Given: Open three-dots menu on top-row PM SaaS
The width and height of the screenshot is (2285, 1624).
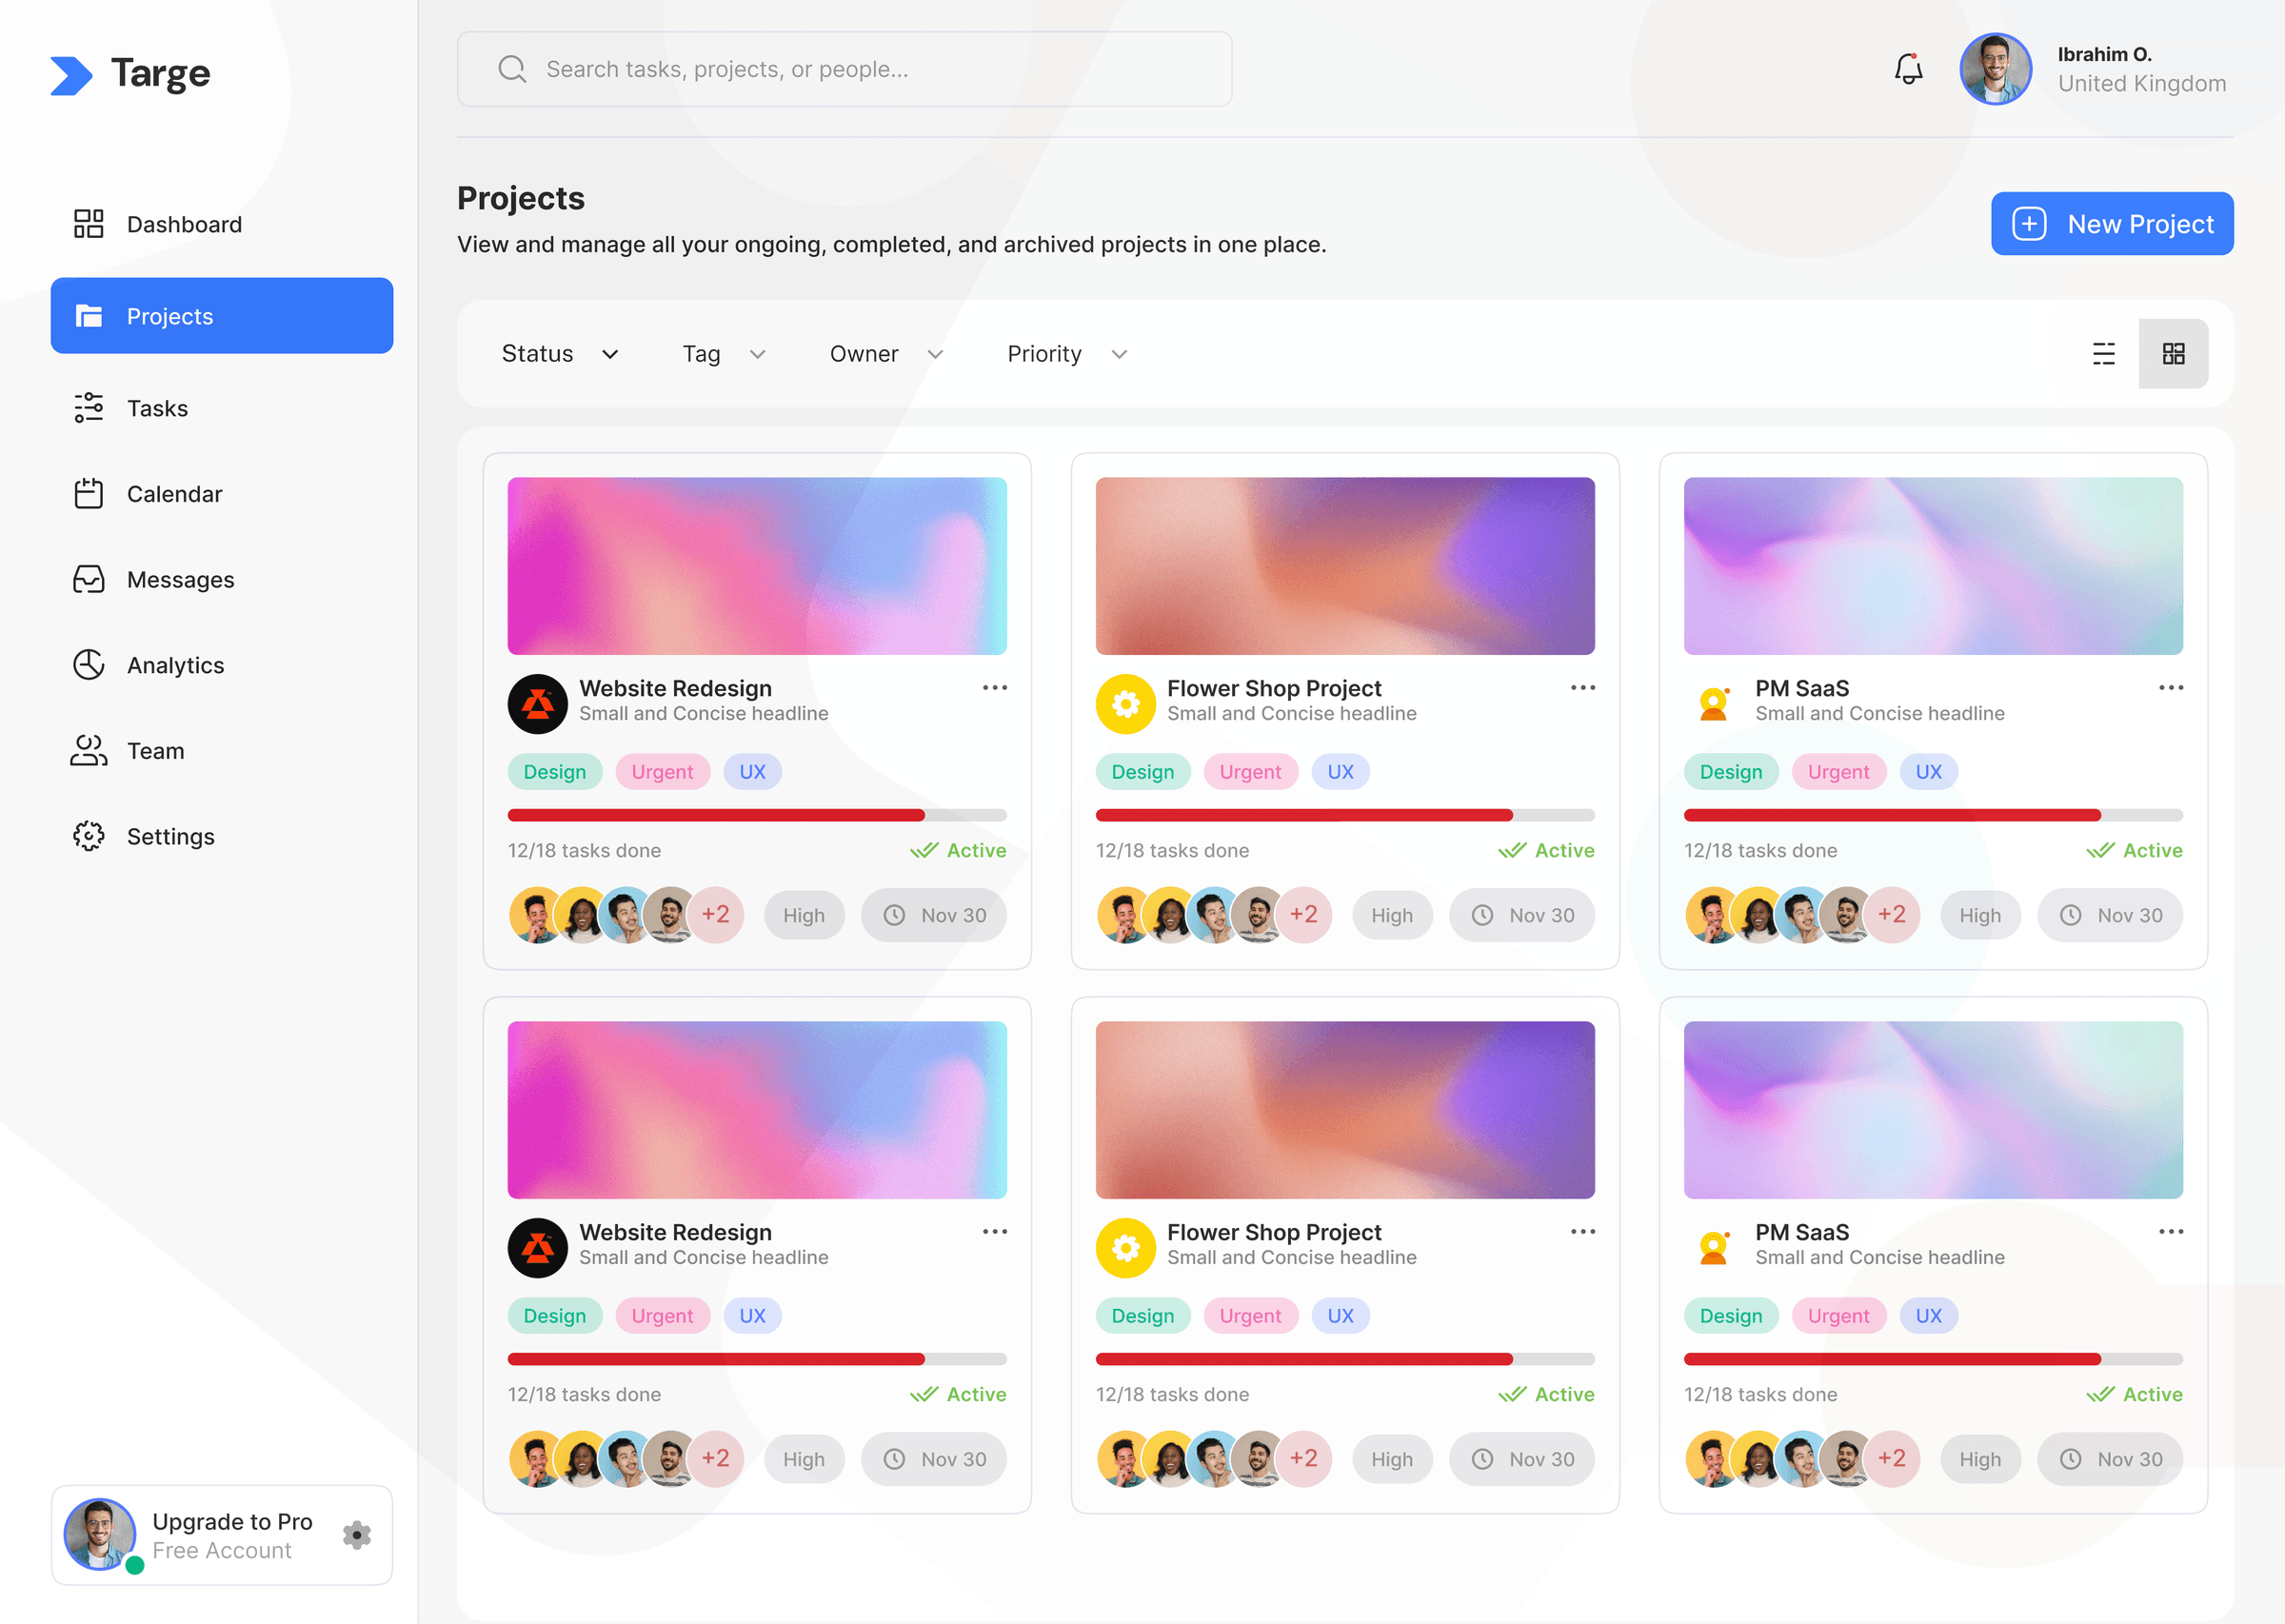Looking at the screenshot, I should point(2170,688).
